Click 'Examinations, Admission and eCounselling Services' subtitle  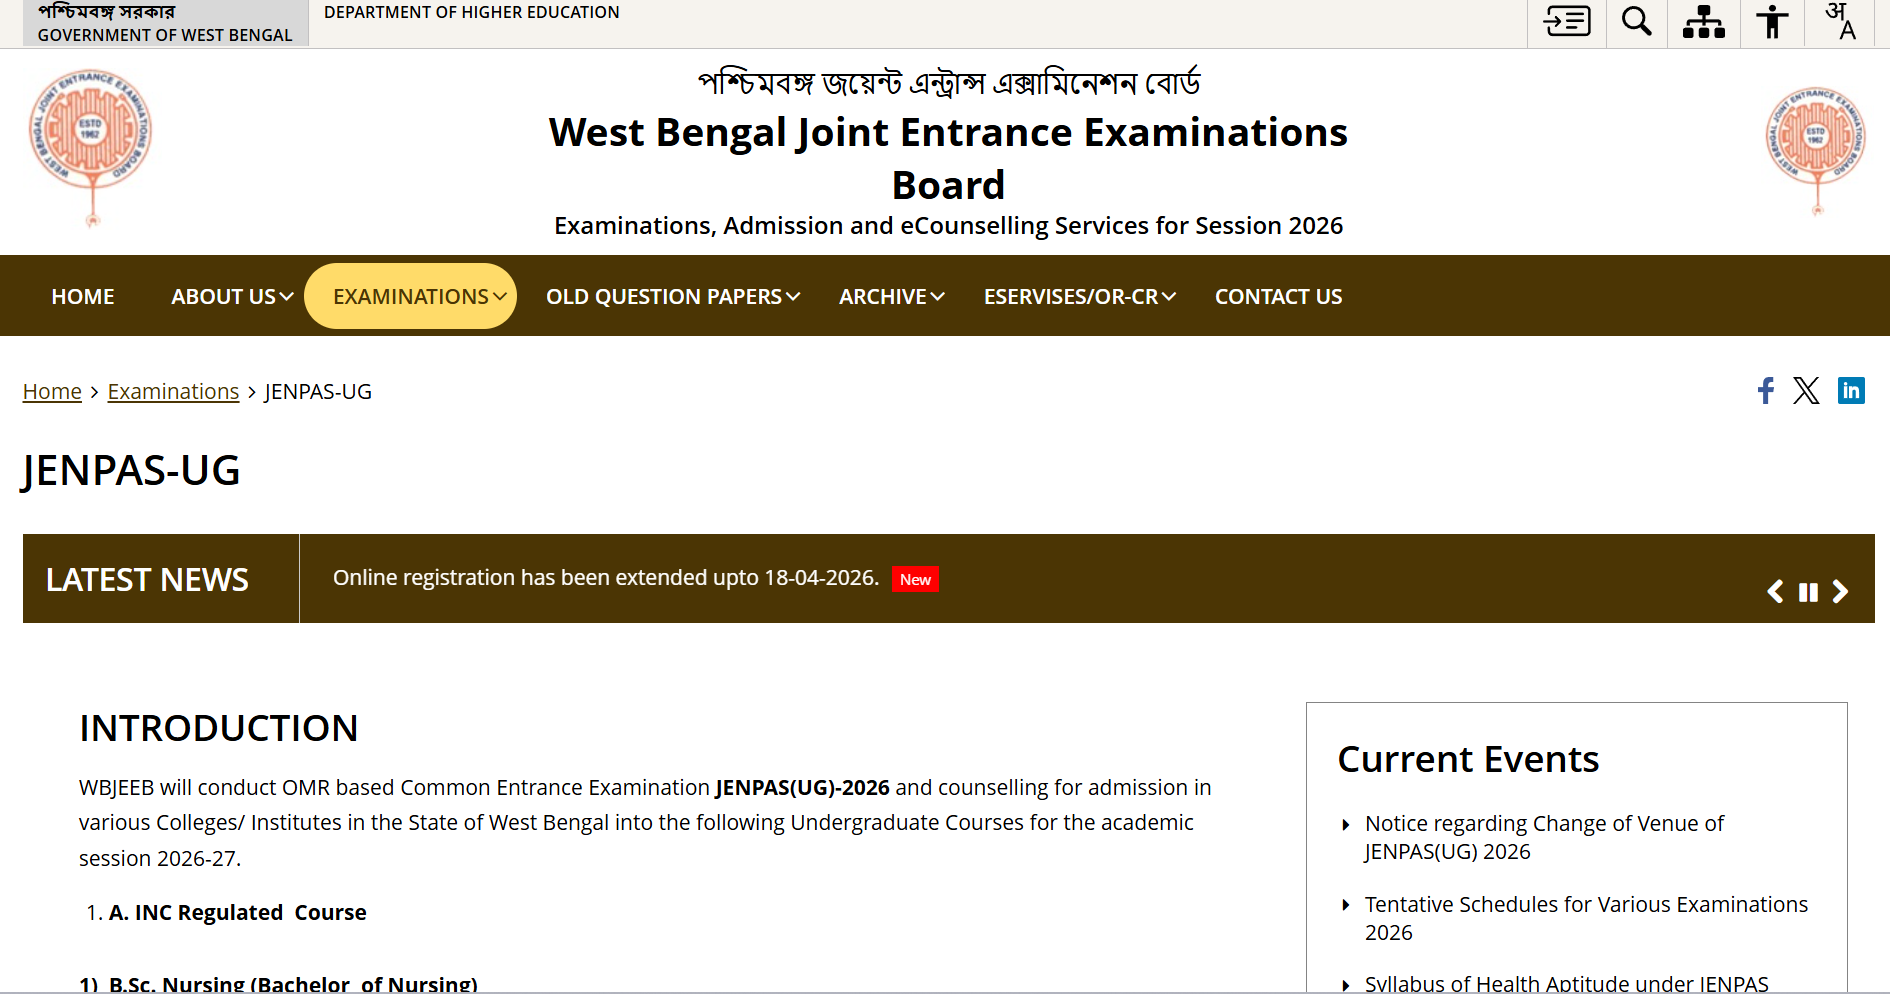[948, 226]
